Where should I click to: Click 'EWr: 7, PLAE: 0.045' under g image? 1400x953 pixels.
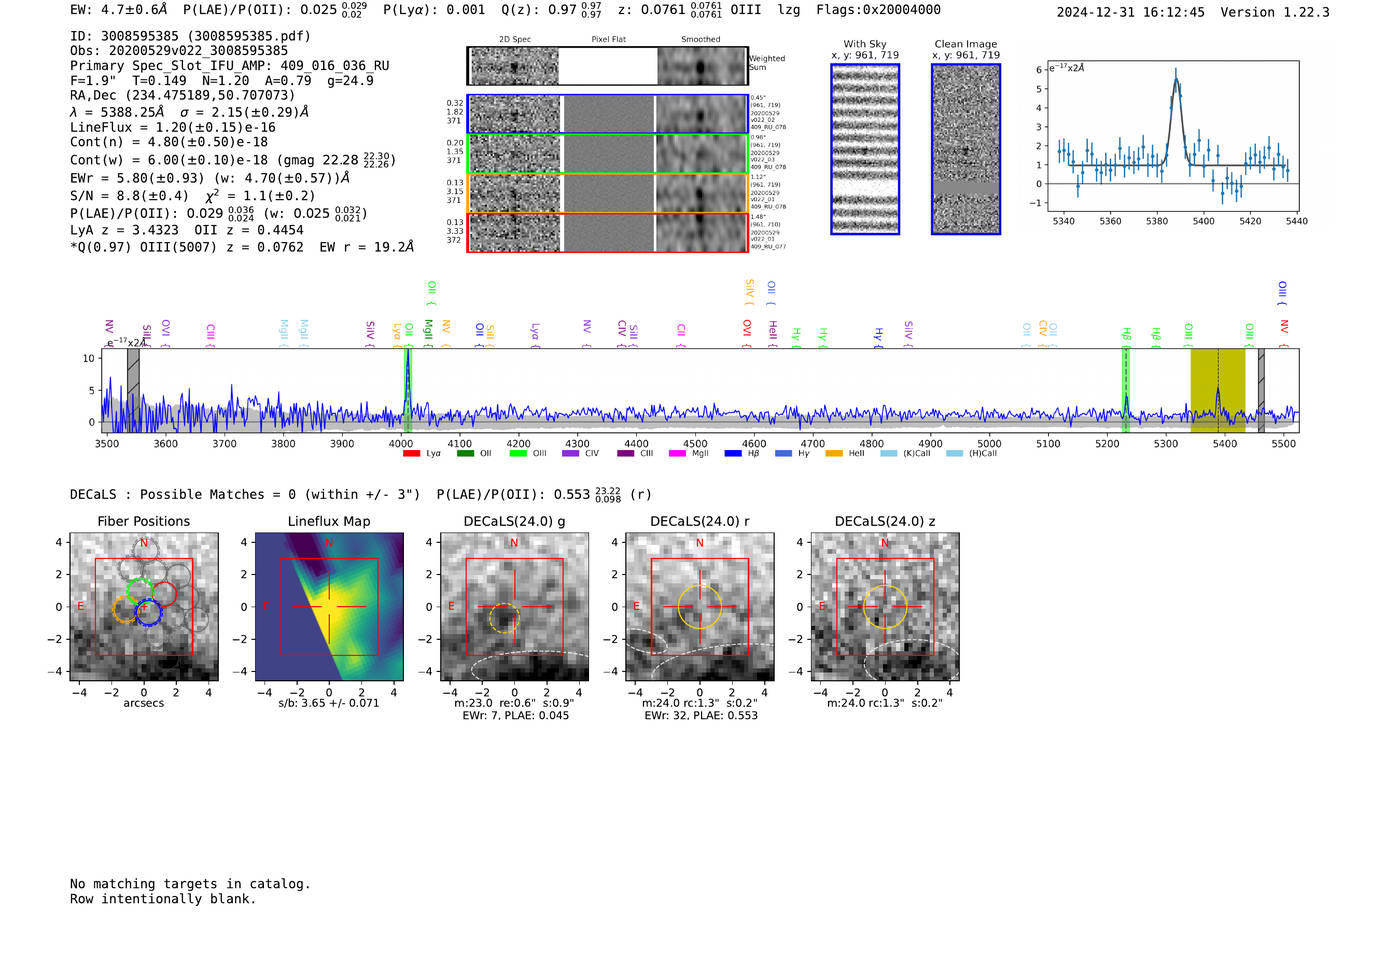coord(515,716)
